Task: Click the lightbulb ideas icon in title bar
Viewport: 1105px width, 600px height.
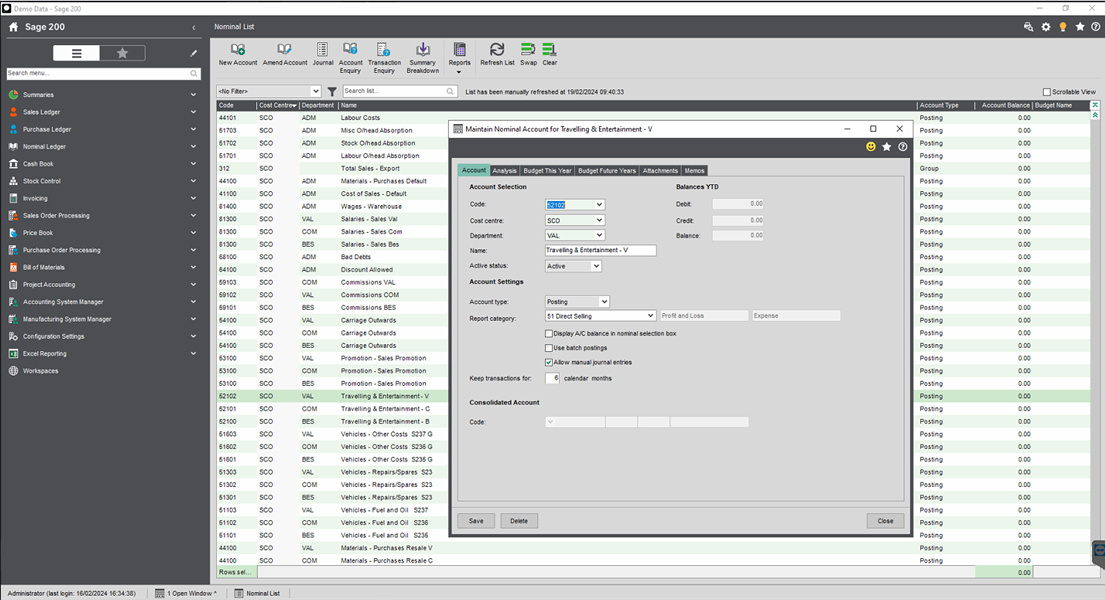Action: pyautogui.click(x=1063, y=27)
